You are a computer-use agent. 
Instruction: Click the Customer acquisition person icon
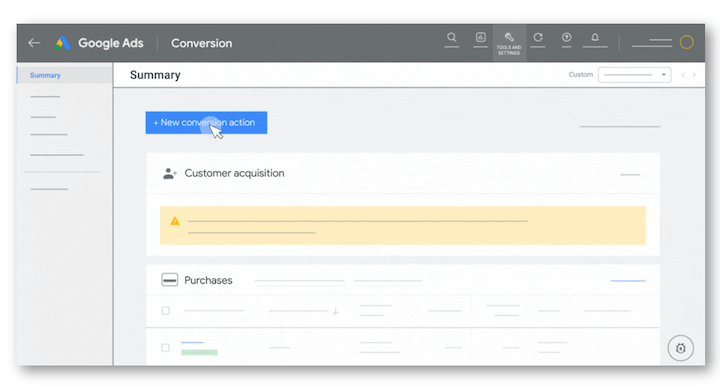click(x=170, y=174)
